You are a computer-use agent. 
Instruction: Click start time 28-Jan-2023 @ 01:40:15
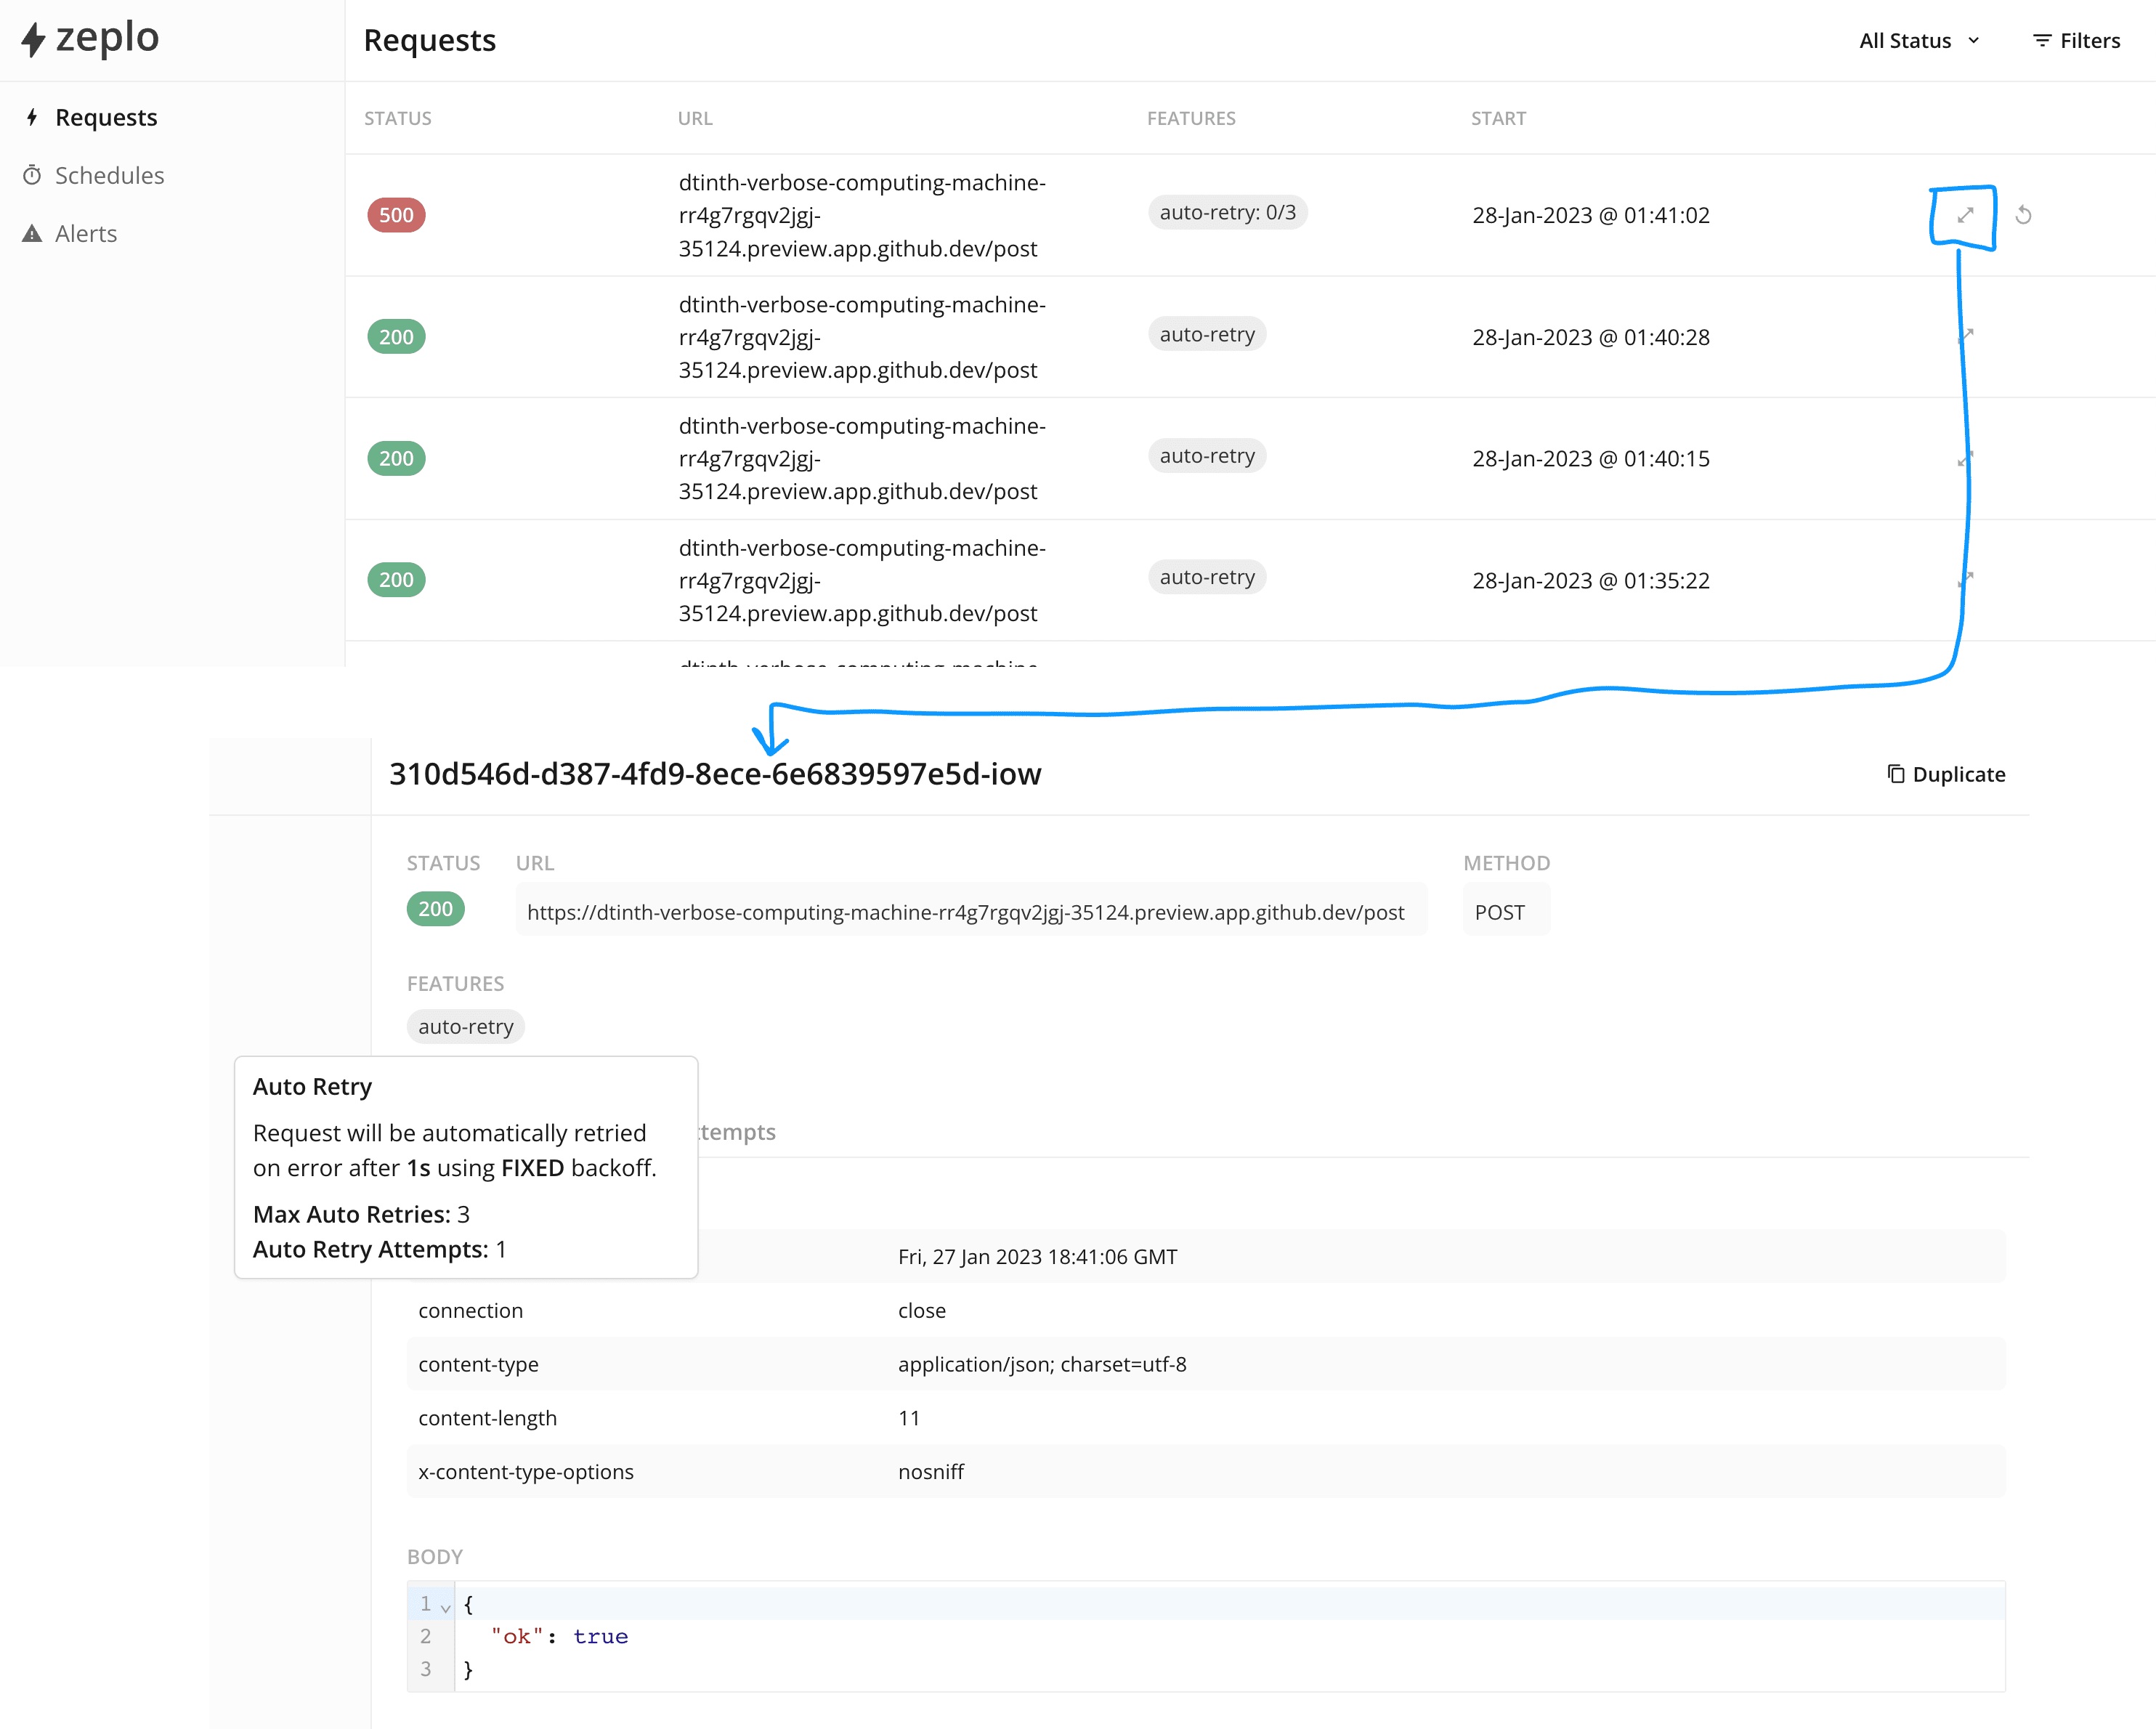(x=1591, y=459)
